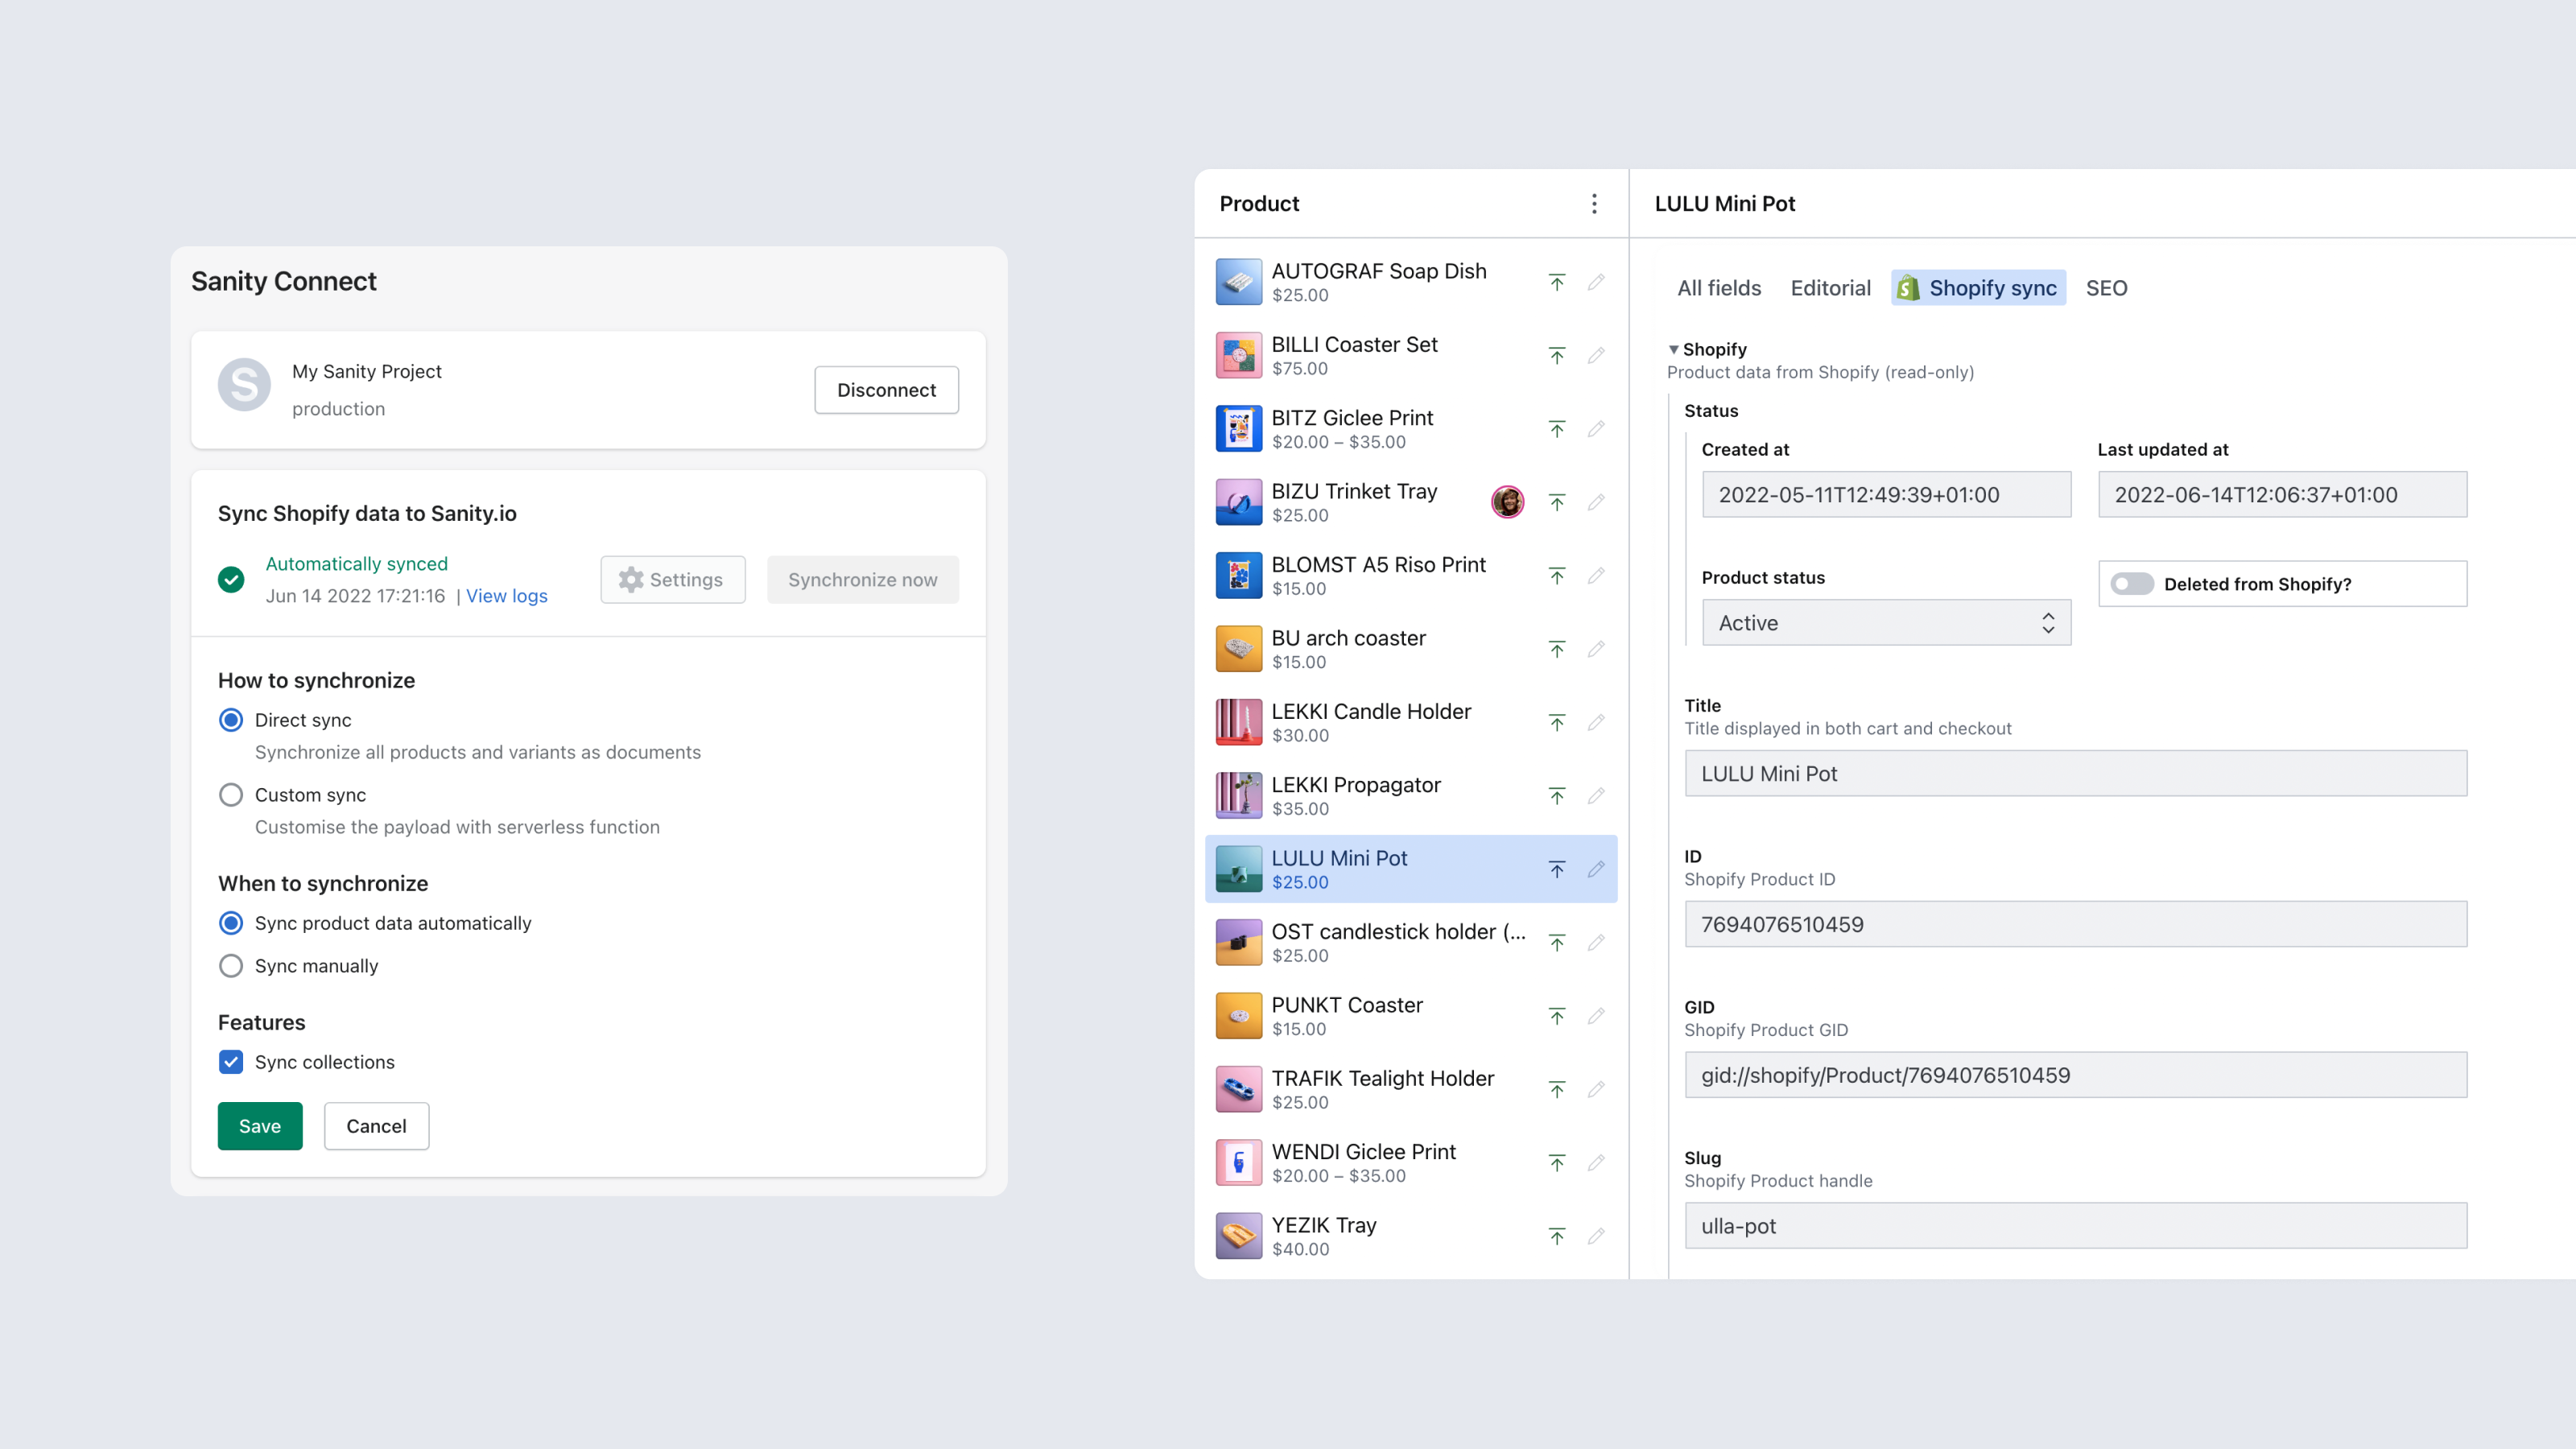Click publish arrow icon for PUNKT Coaster
The width and height of the screenshot is (2576, 1449).
pyautogui.click(x=1557, y=1016)
